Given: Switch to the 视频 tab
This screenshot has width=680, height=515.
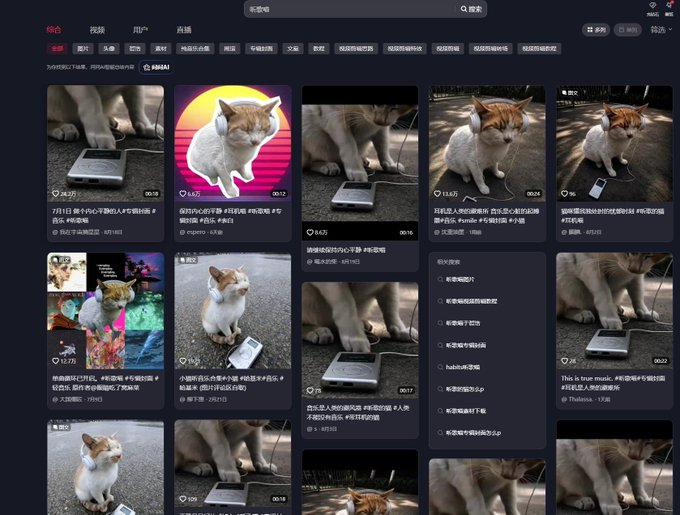Looking at the screenshot, I should coord(97,30).
